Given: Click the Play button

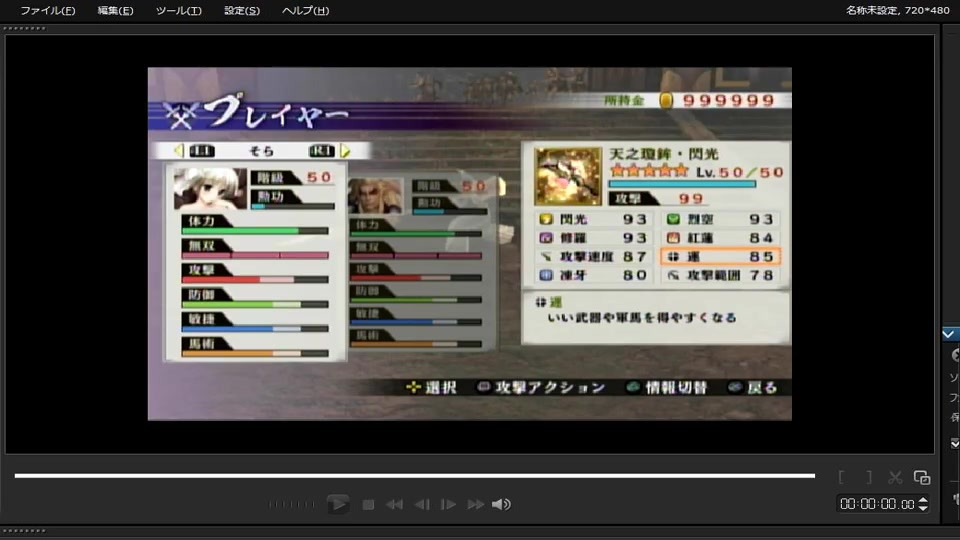Looking at the screenshot, I should (337, 504).
